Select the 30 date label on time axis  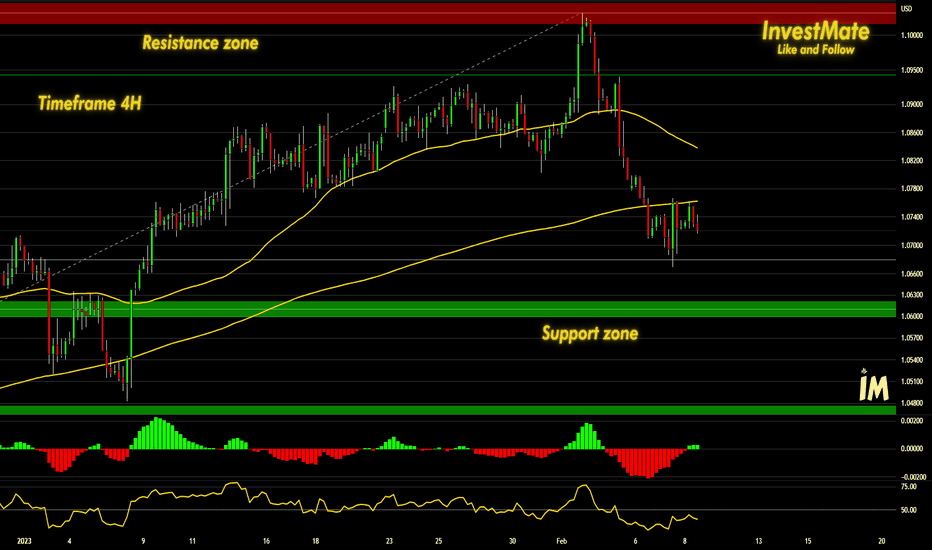pyautogui.click(x=512, y=541)
